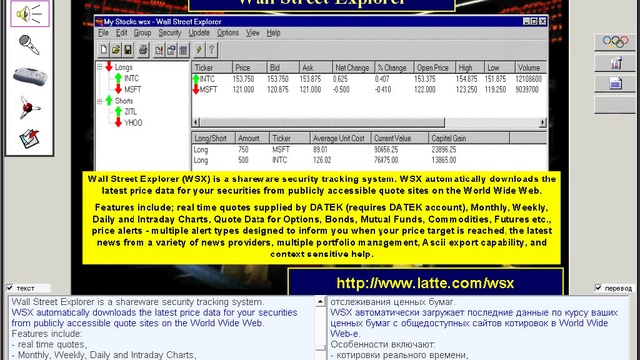Viewport: 640px width, 360px height.
Task: Click the question mark help toolbar icon
Action: click(211, 50)
